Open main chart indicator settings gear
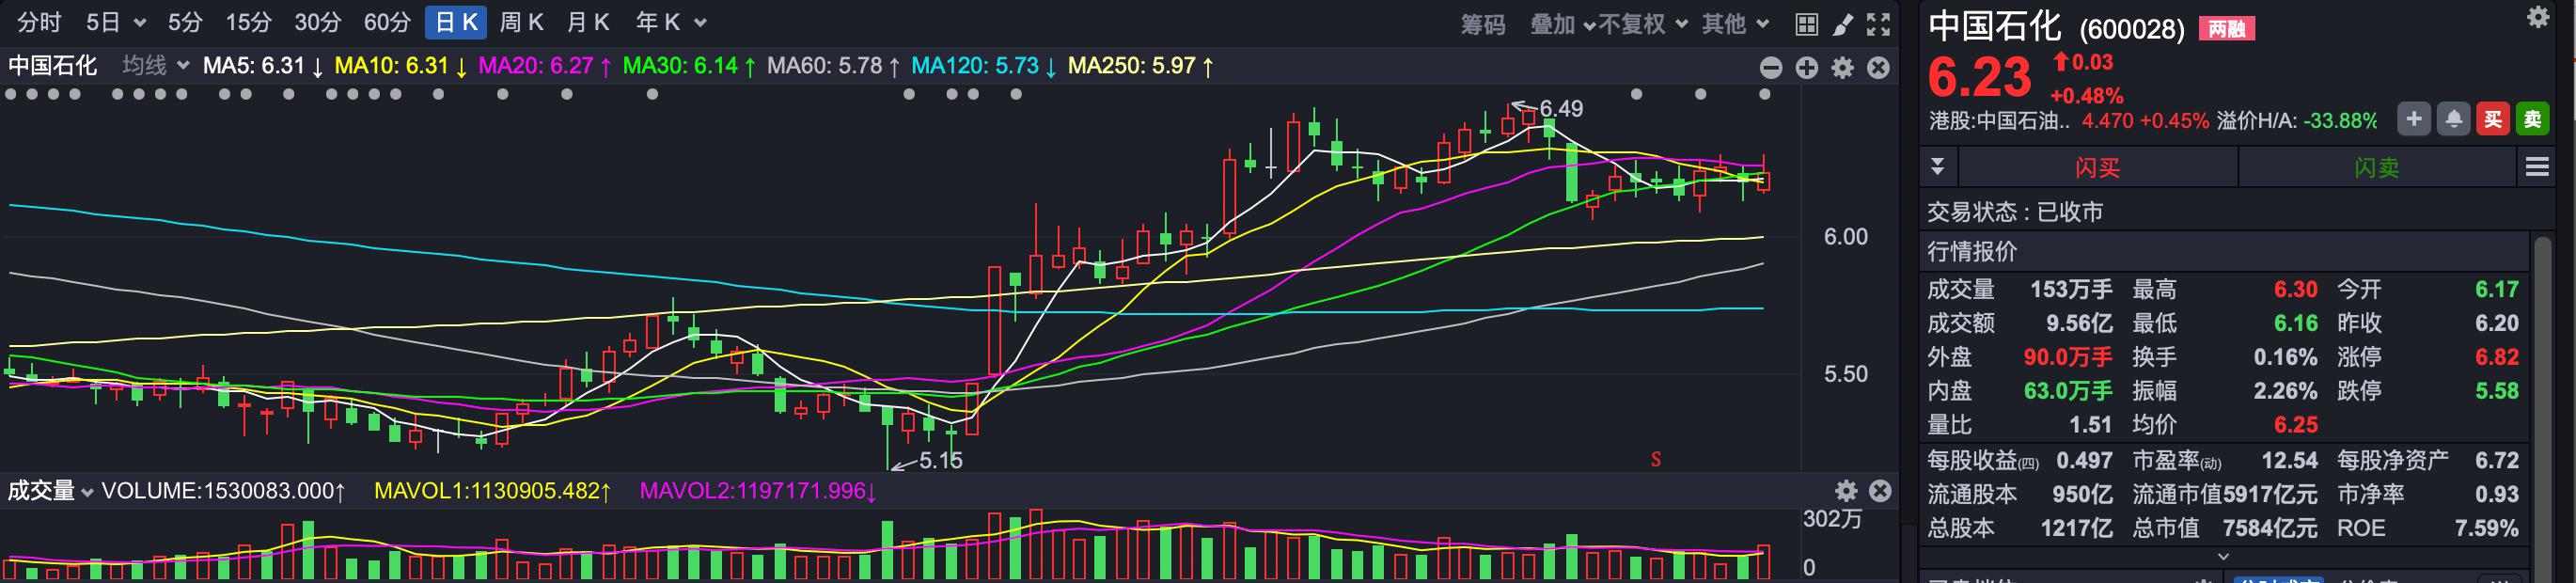2576x583 pixels. [x=1843, y=67]
